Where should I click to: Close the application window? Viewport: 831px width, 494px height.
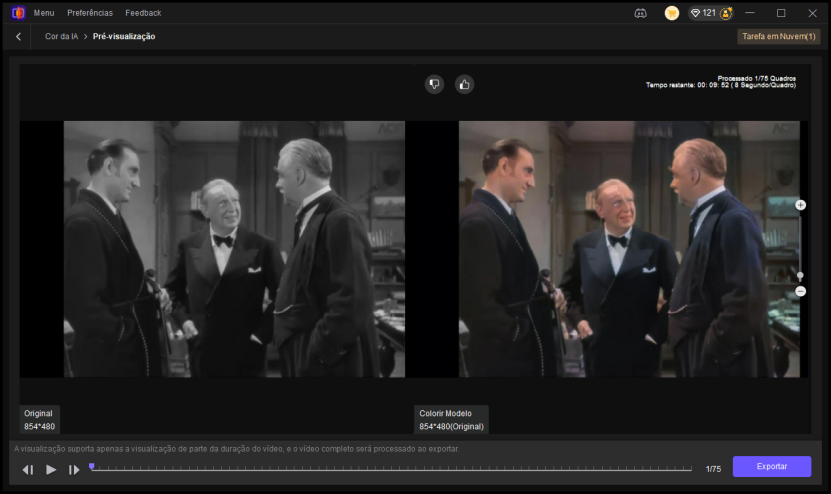[x=812, y=13]
